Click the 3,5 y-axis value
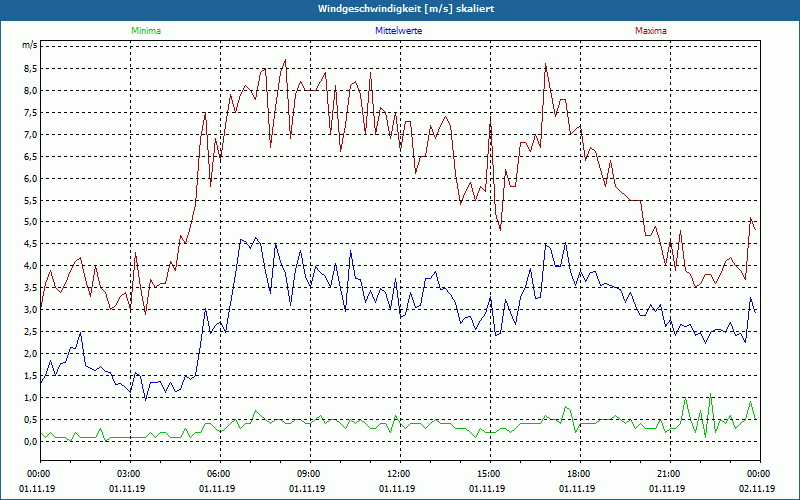The height and width of the screenshot is (500, 800). point(29,287)
